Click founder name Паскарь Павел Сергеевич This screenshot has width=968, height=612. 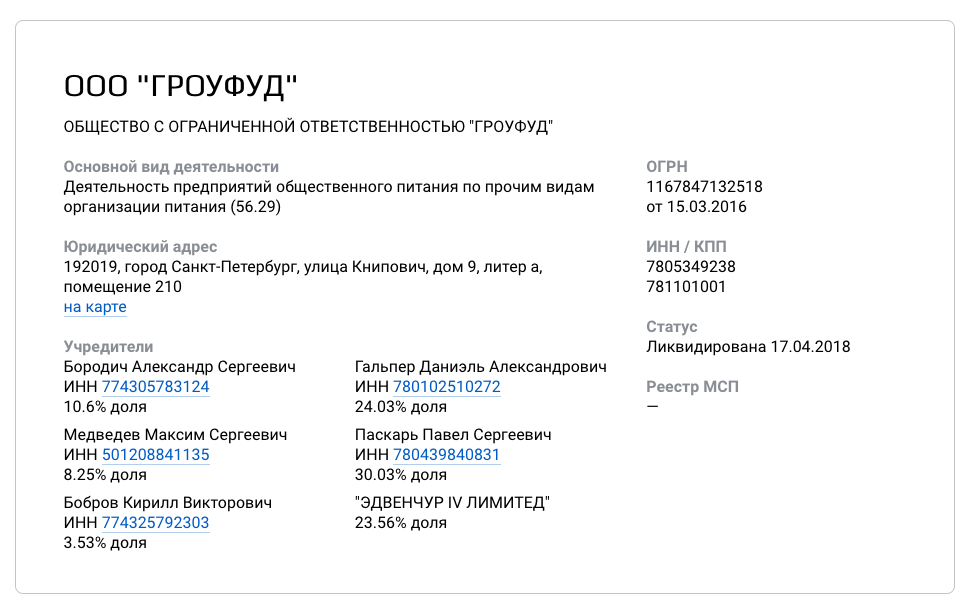[x=453, y=435]
